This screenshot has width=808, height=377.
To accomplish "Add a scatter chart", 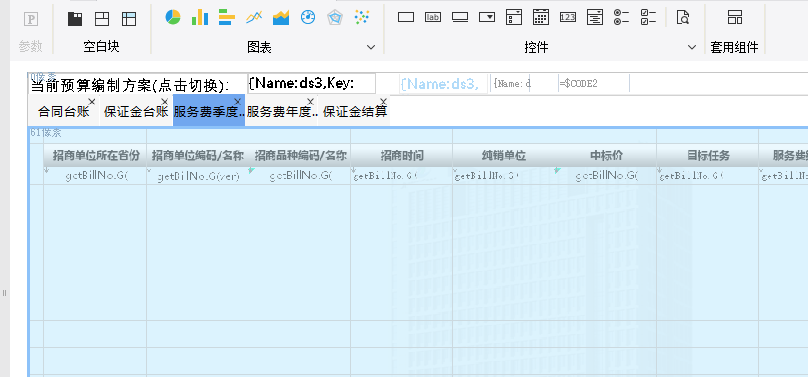I will click(362, 17).
